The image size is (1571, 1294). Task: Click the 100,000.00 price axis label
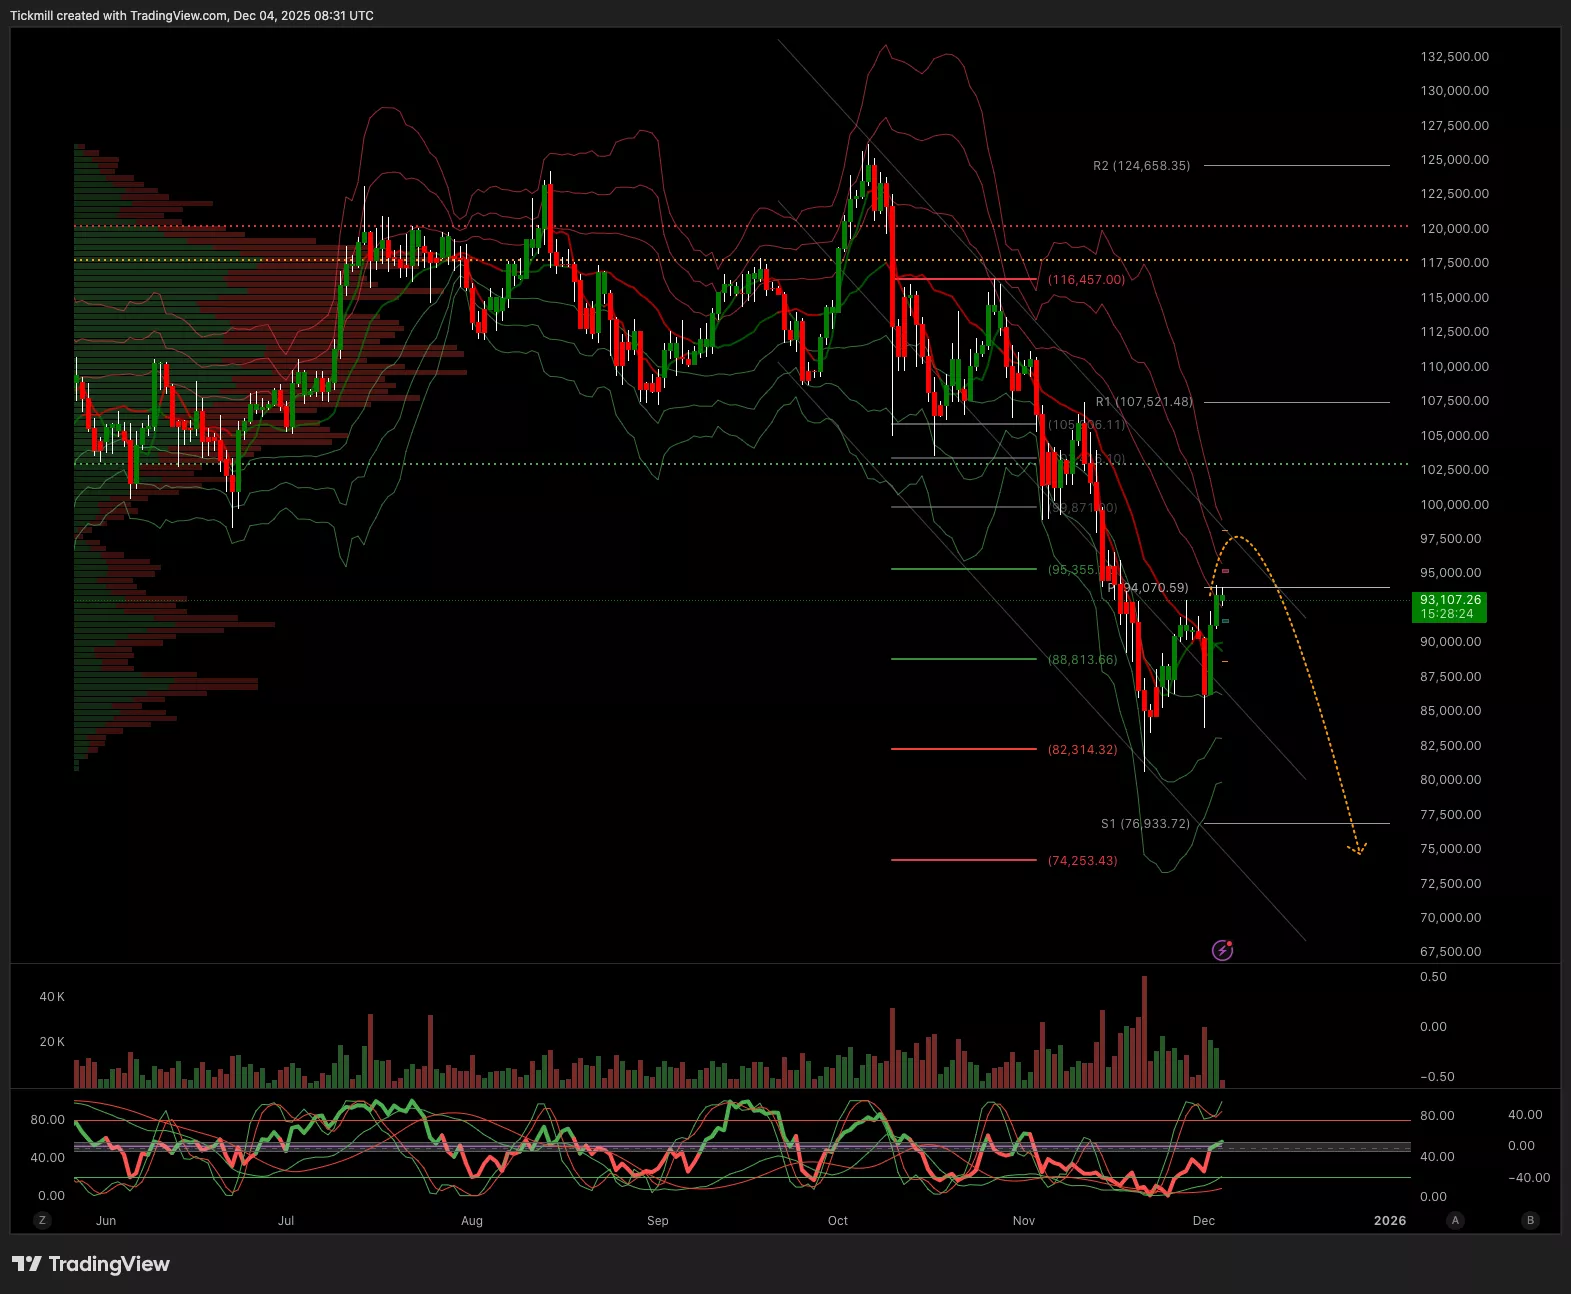[x=1454, y=504]
